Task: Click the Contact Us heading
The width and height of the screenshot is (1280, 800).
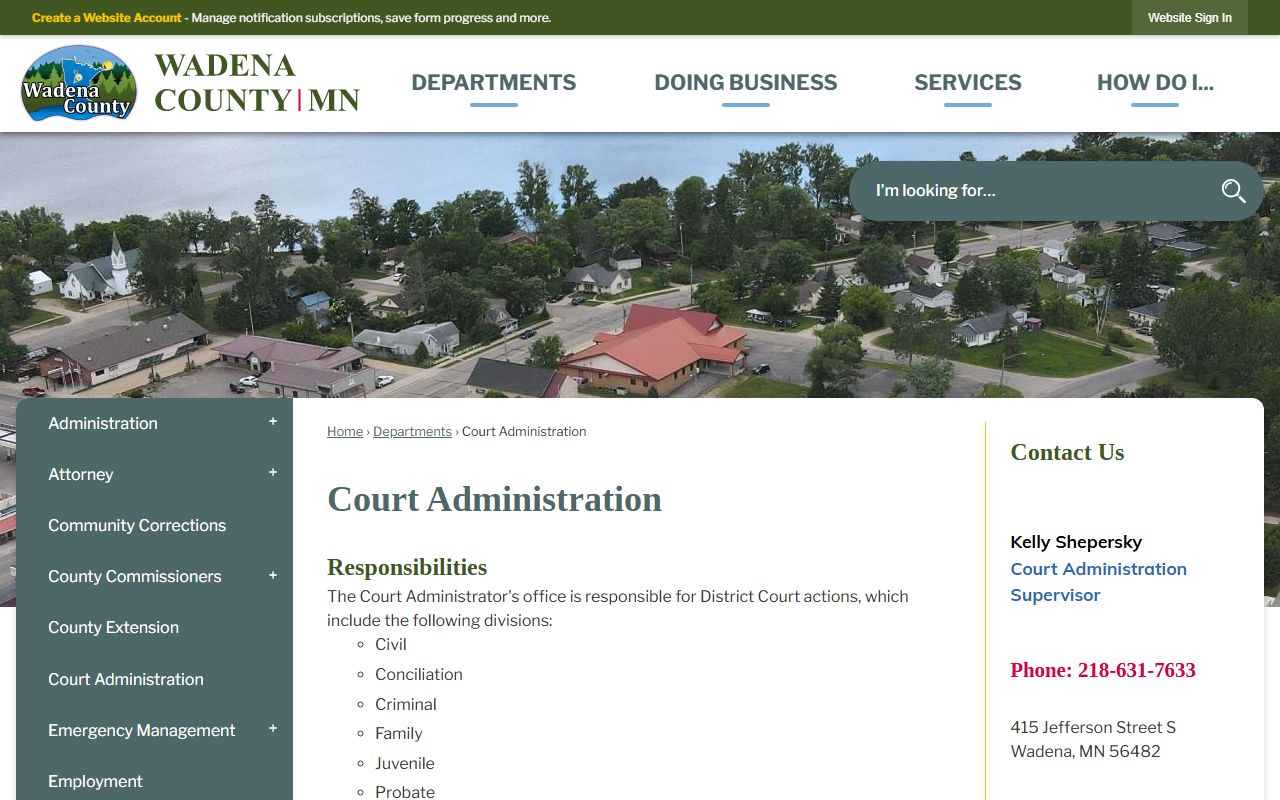Action: coord(1067,452)
